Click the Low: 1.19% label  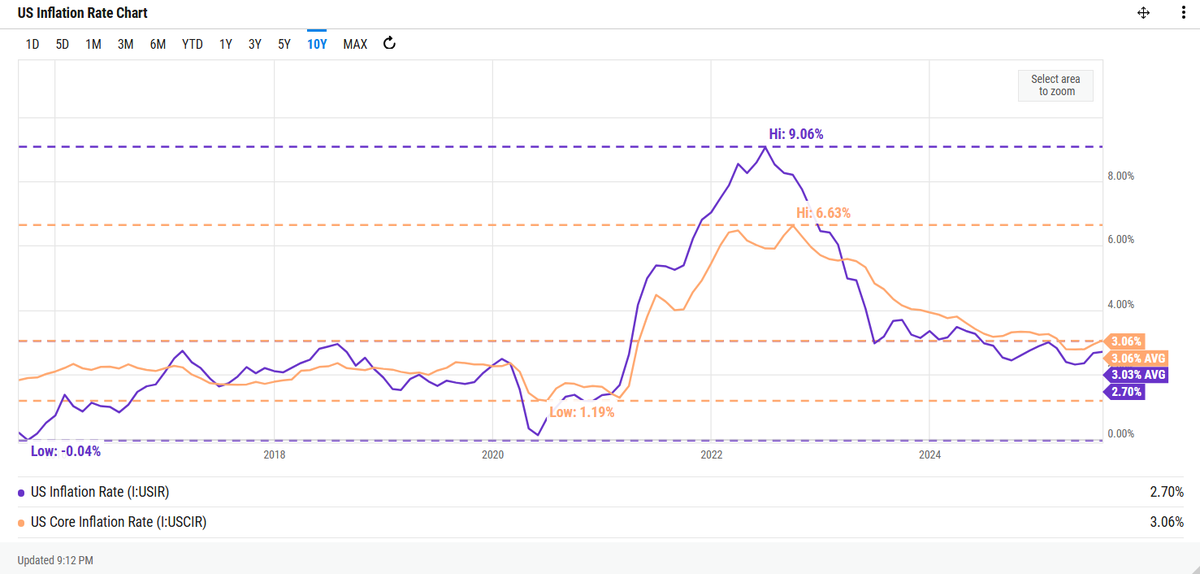[x=581, y=412]
